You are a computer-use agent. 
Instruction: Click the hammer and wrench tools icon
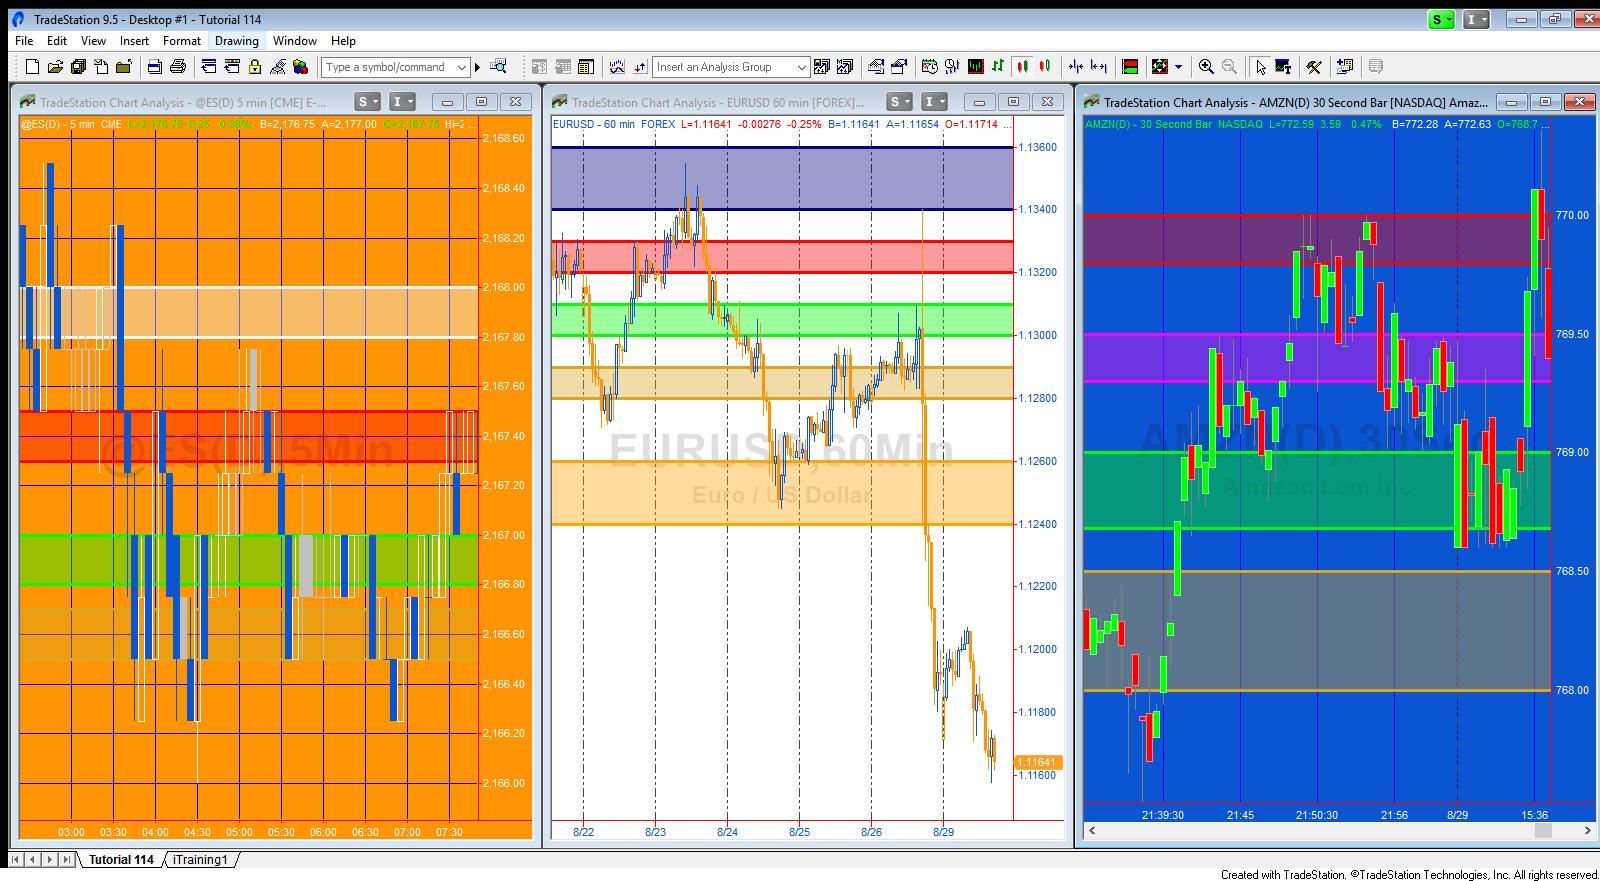[1314, 67]
